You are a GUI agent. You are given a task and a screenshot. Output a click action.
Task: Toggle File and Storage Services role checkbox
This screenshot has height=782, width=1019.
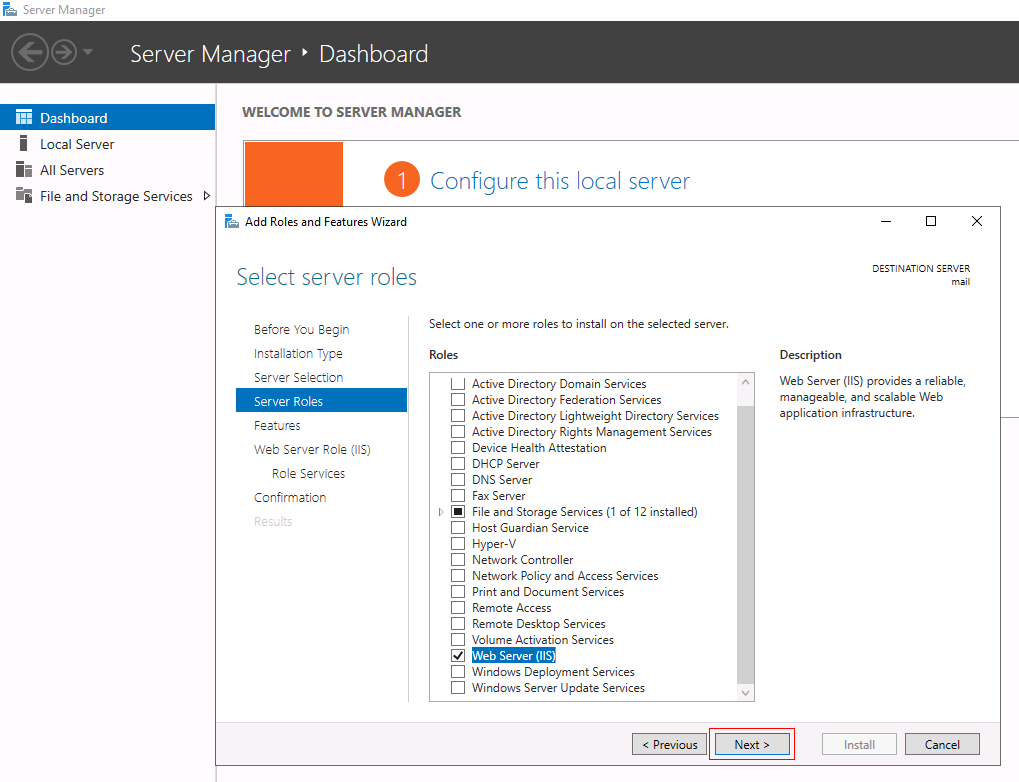click(x=458, y=512)
